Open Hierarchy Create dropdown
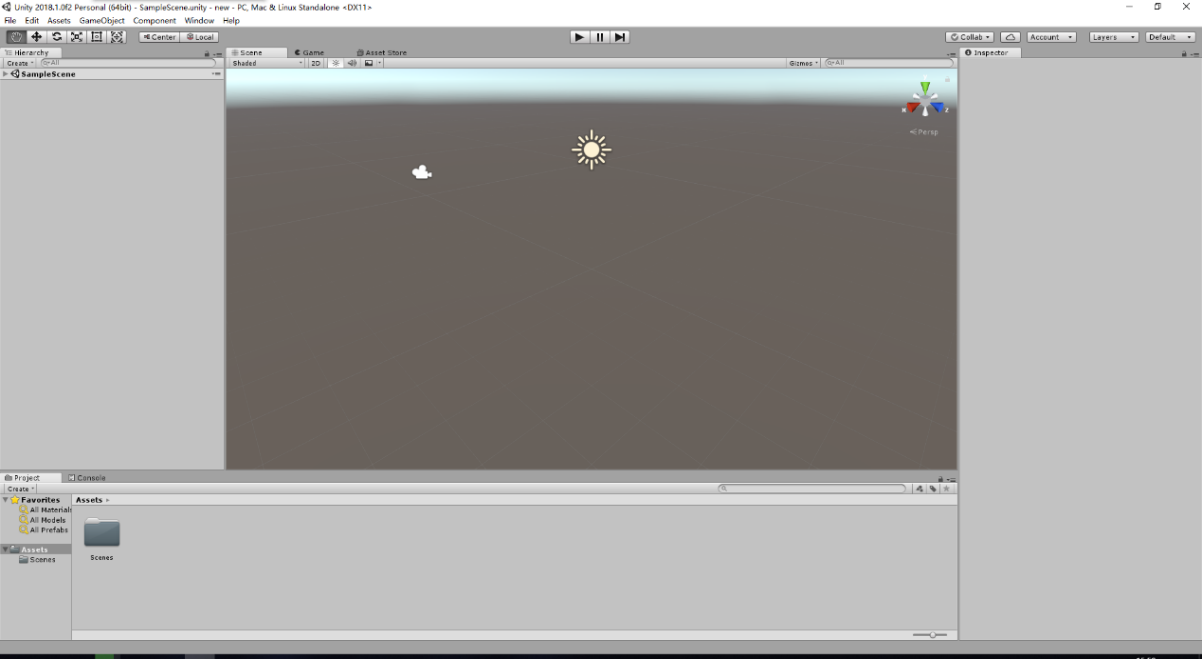This screenshot has height=659, width=1202. click(x=20, y=63)
